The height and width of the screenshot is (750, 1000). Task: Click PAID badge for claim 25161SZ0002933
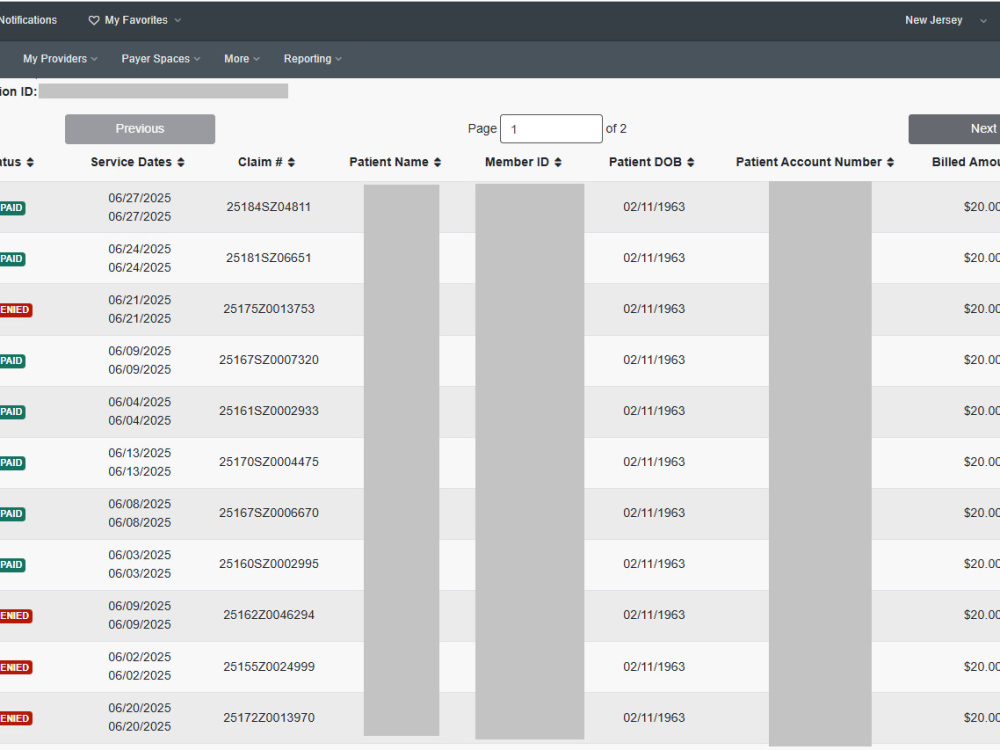click(12, 412)
